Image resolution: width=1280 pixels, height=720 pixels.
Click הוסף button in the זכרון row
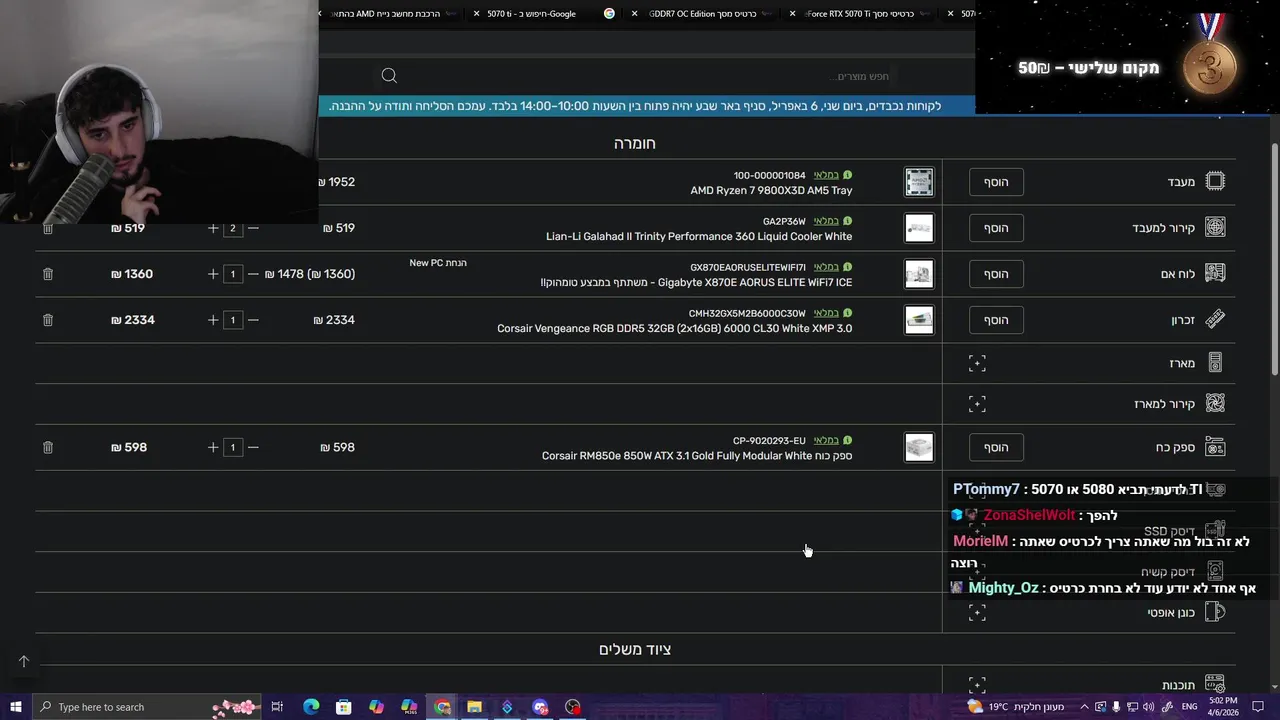(996, 320)
